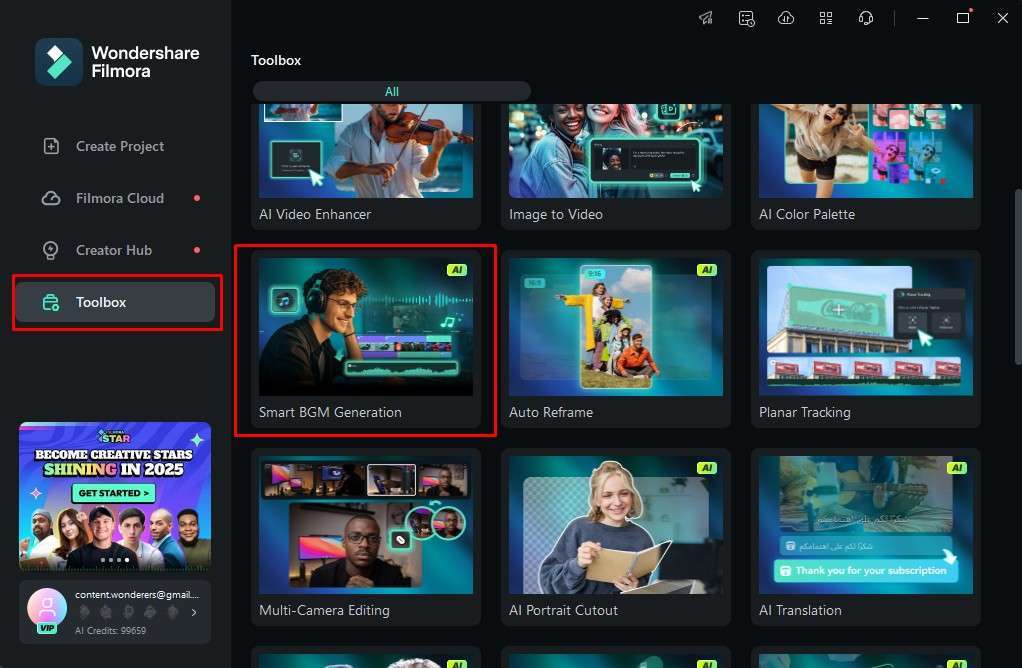Open the grid layout icon in the title bar

point(826,18)
